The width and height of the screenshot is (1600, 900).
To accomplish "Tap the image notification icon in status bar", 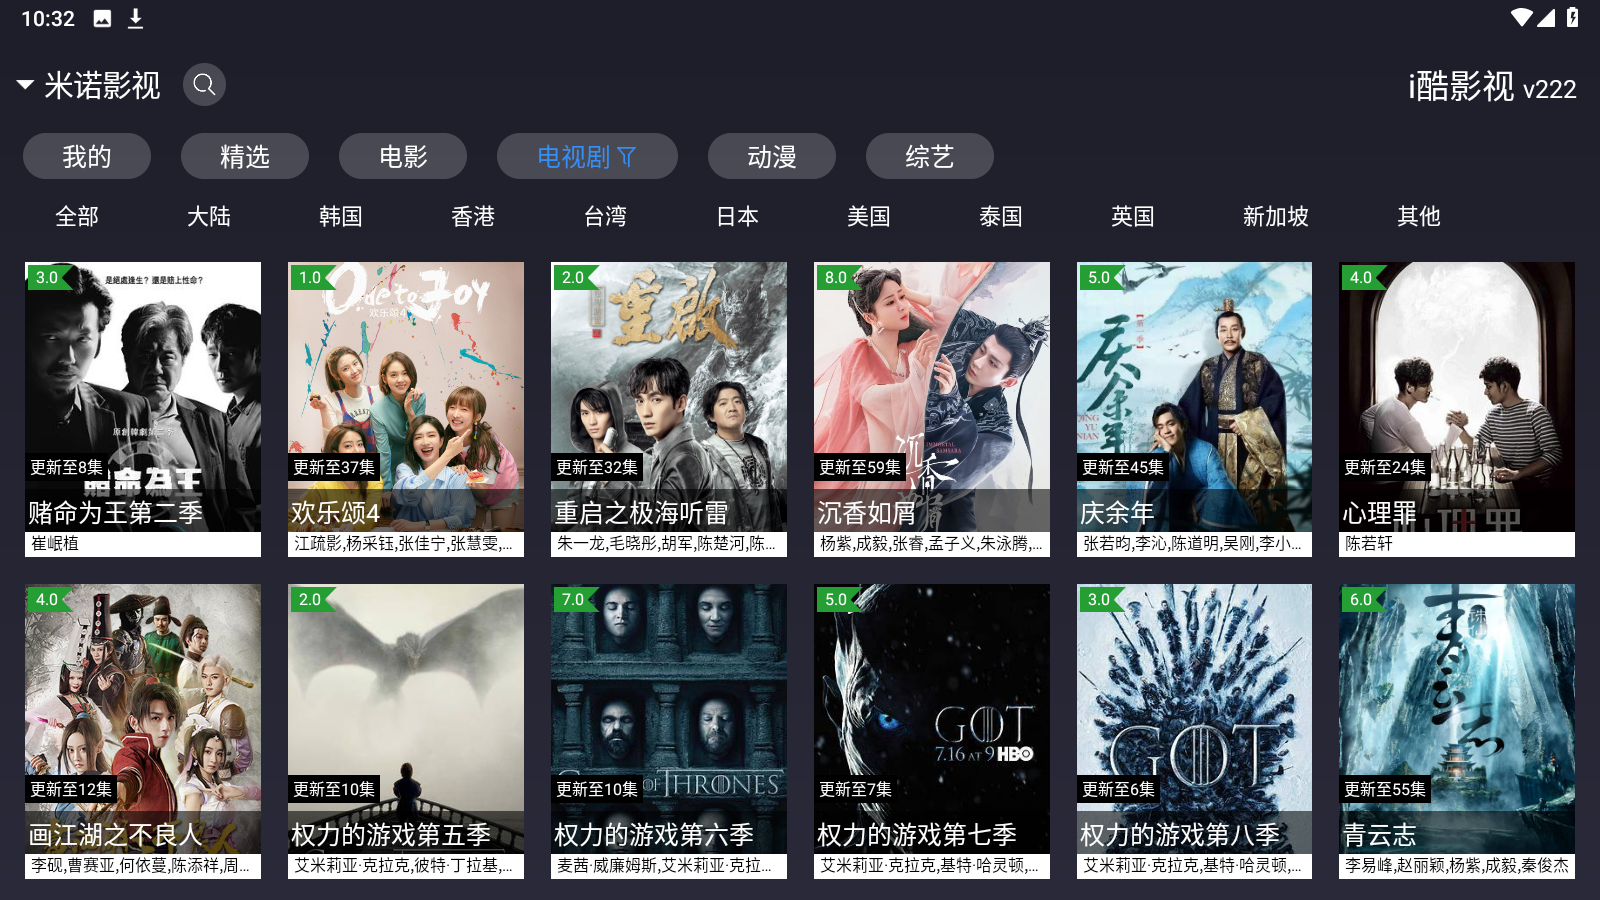I will tap(102, 19).
